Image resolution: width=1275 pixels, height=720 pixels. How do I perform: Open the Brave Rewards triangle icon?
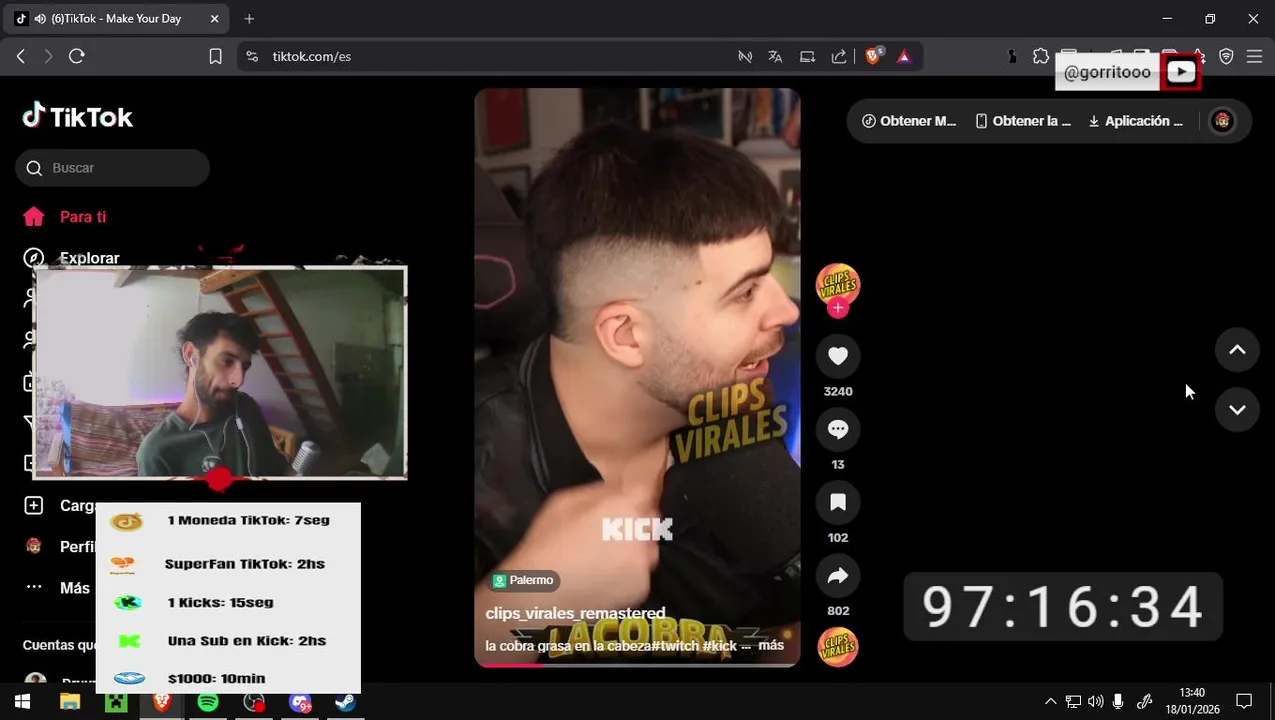[x=904, y=57]
